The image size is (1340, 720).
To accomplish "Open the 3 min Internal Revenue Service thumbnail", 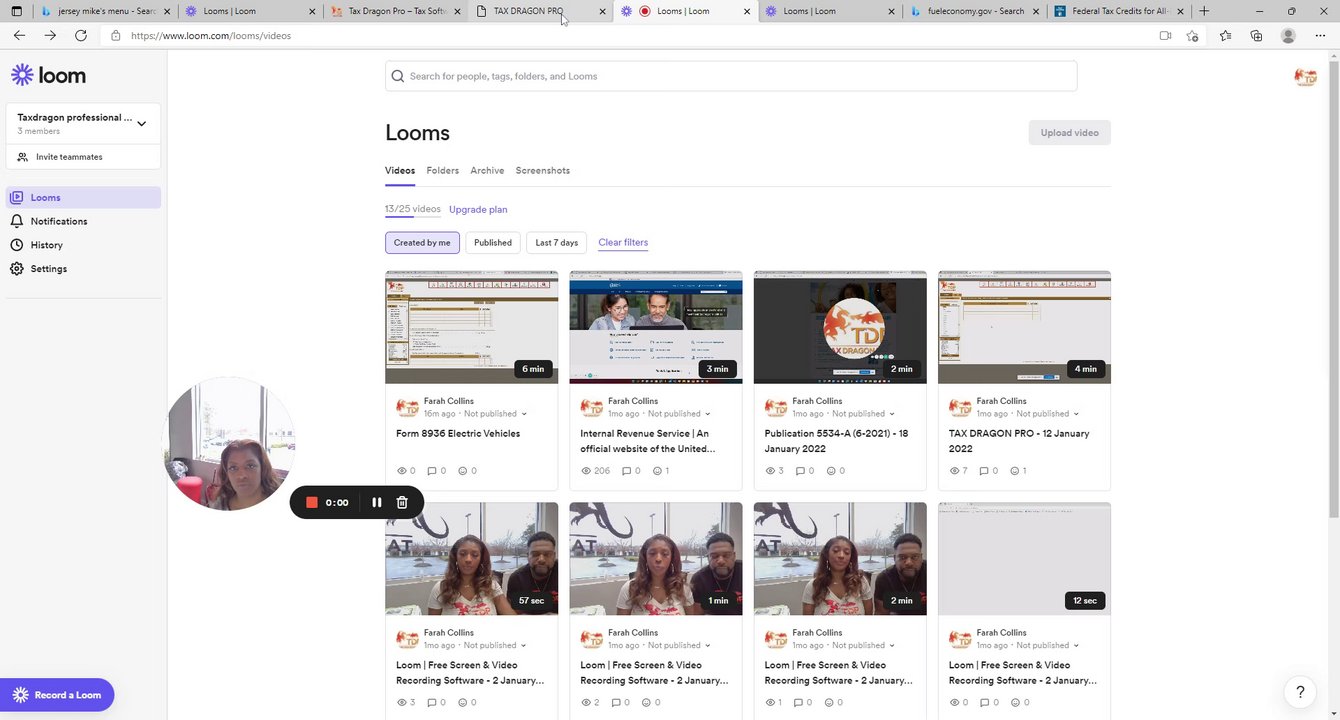I will pyautogui.click(x=656, y=327).
